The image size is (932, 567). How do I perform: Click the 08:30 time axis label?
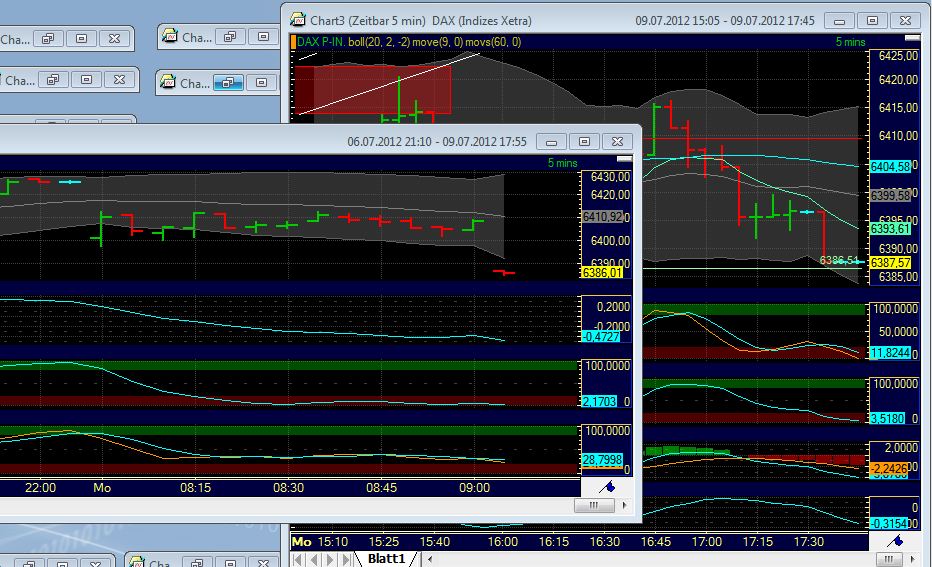(x=288, y=488)
